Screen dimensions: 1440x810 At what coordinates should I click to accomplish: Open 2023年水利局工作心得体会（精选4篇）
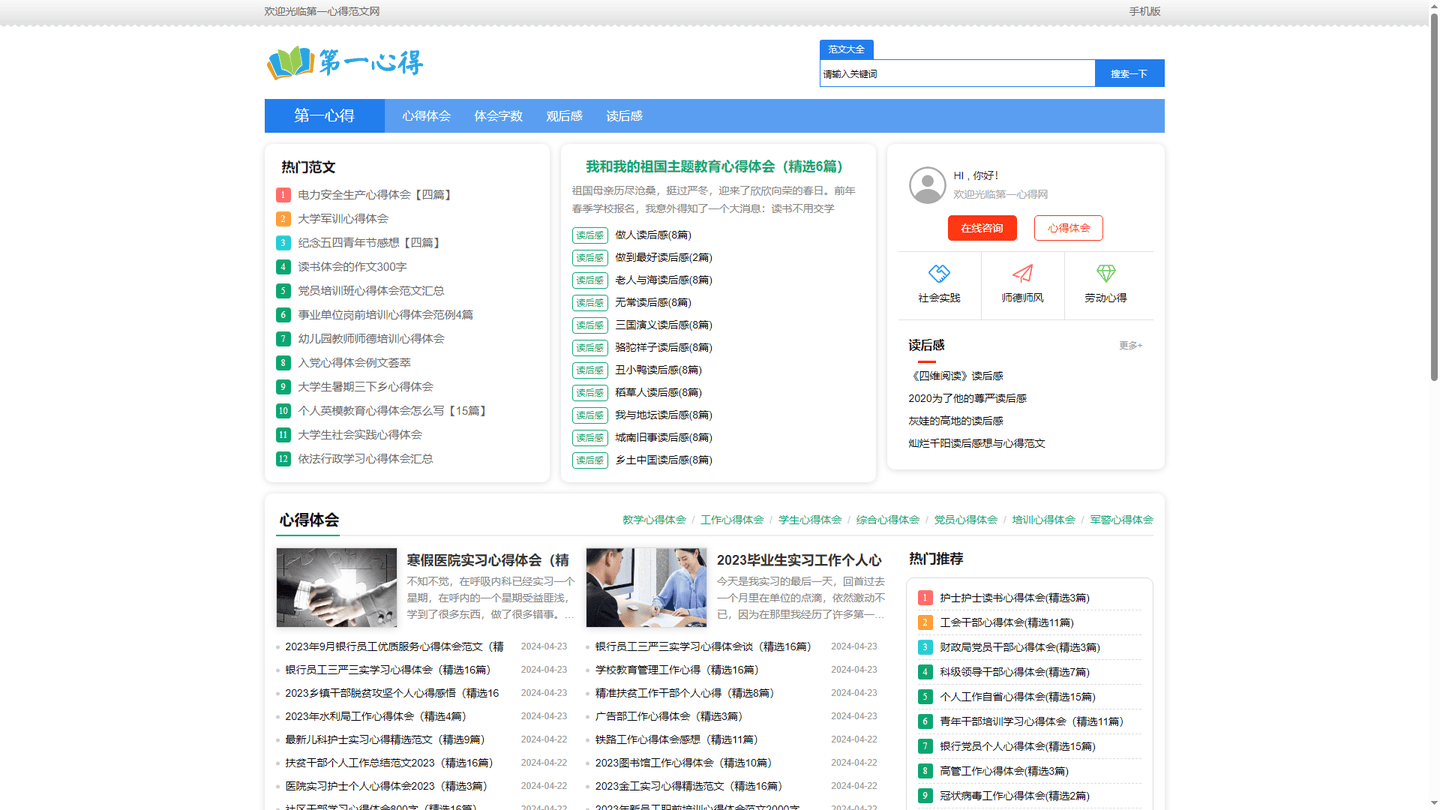[x=375, y=716]
